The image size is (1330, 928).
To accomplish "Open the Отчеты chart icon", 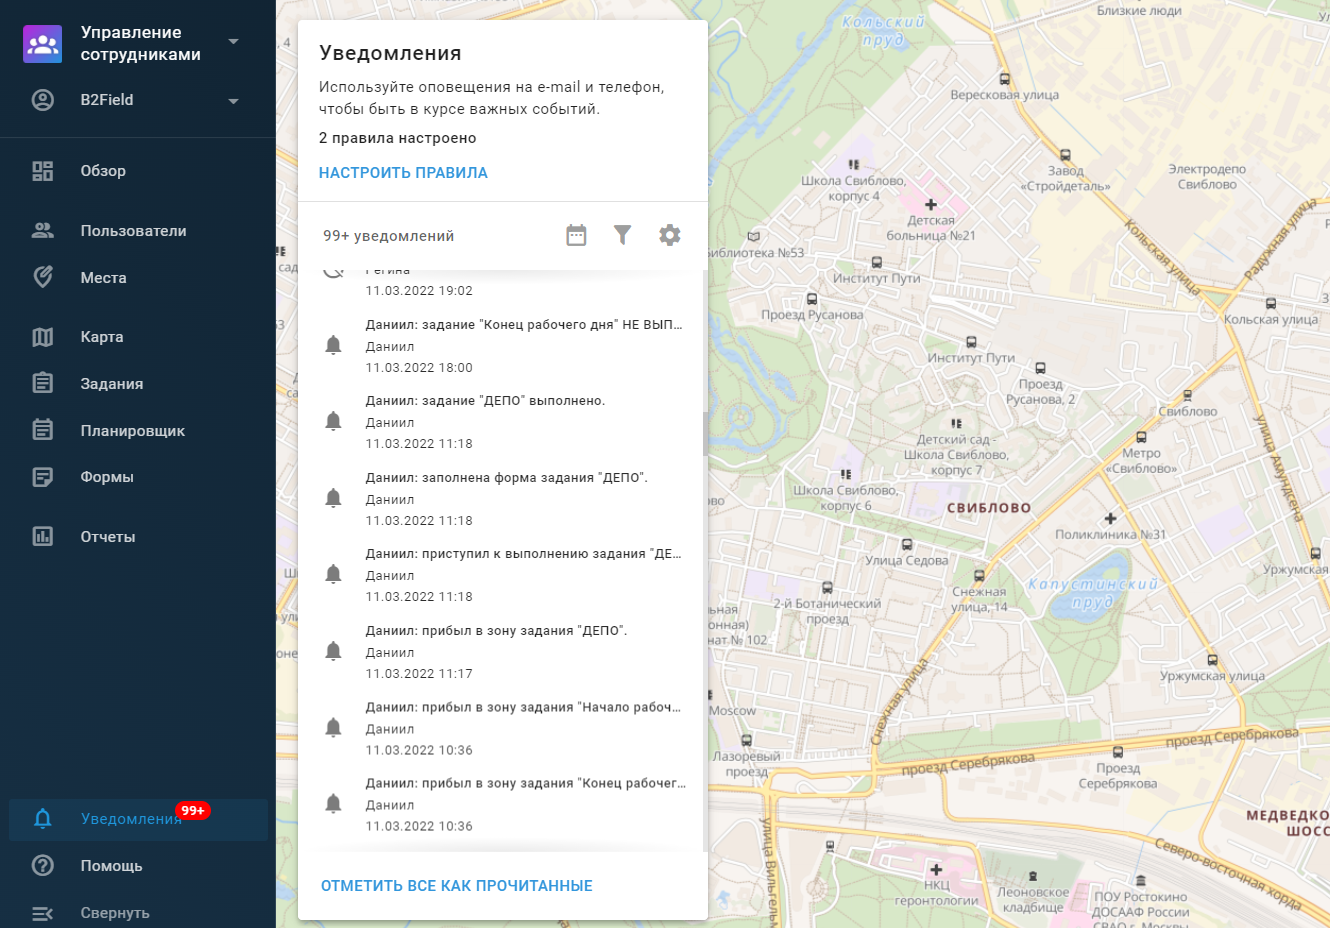I will click(43, 537).
